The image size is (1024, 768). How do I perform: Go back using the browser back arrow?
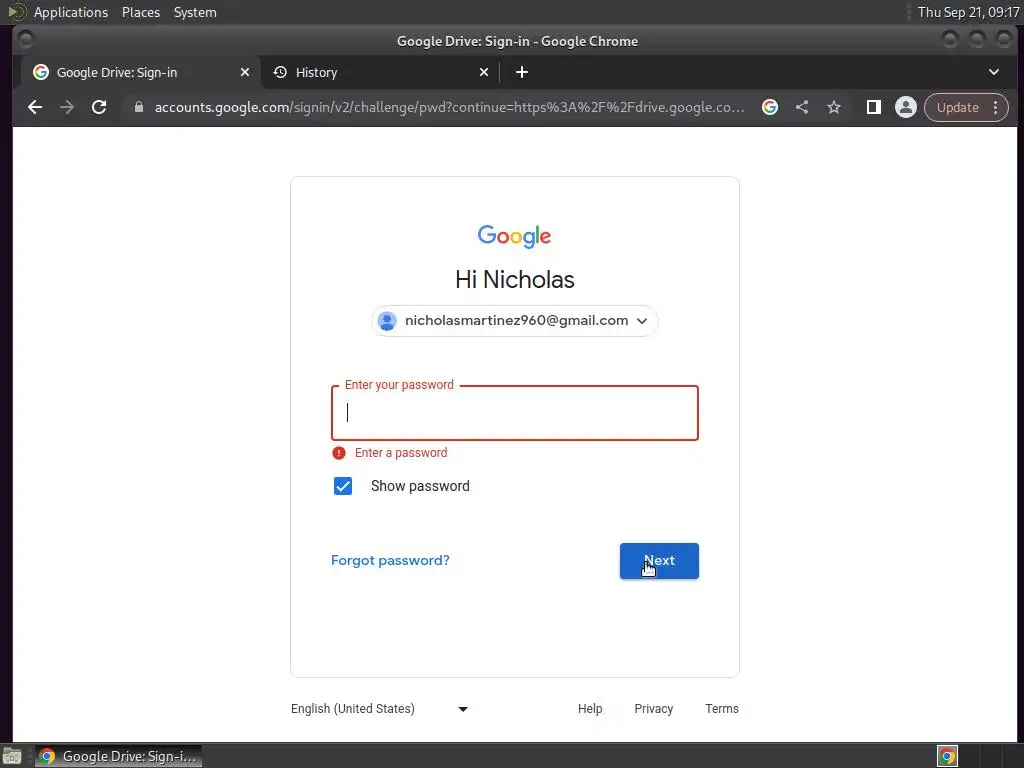(x=35, y=107)
